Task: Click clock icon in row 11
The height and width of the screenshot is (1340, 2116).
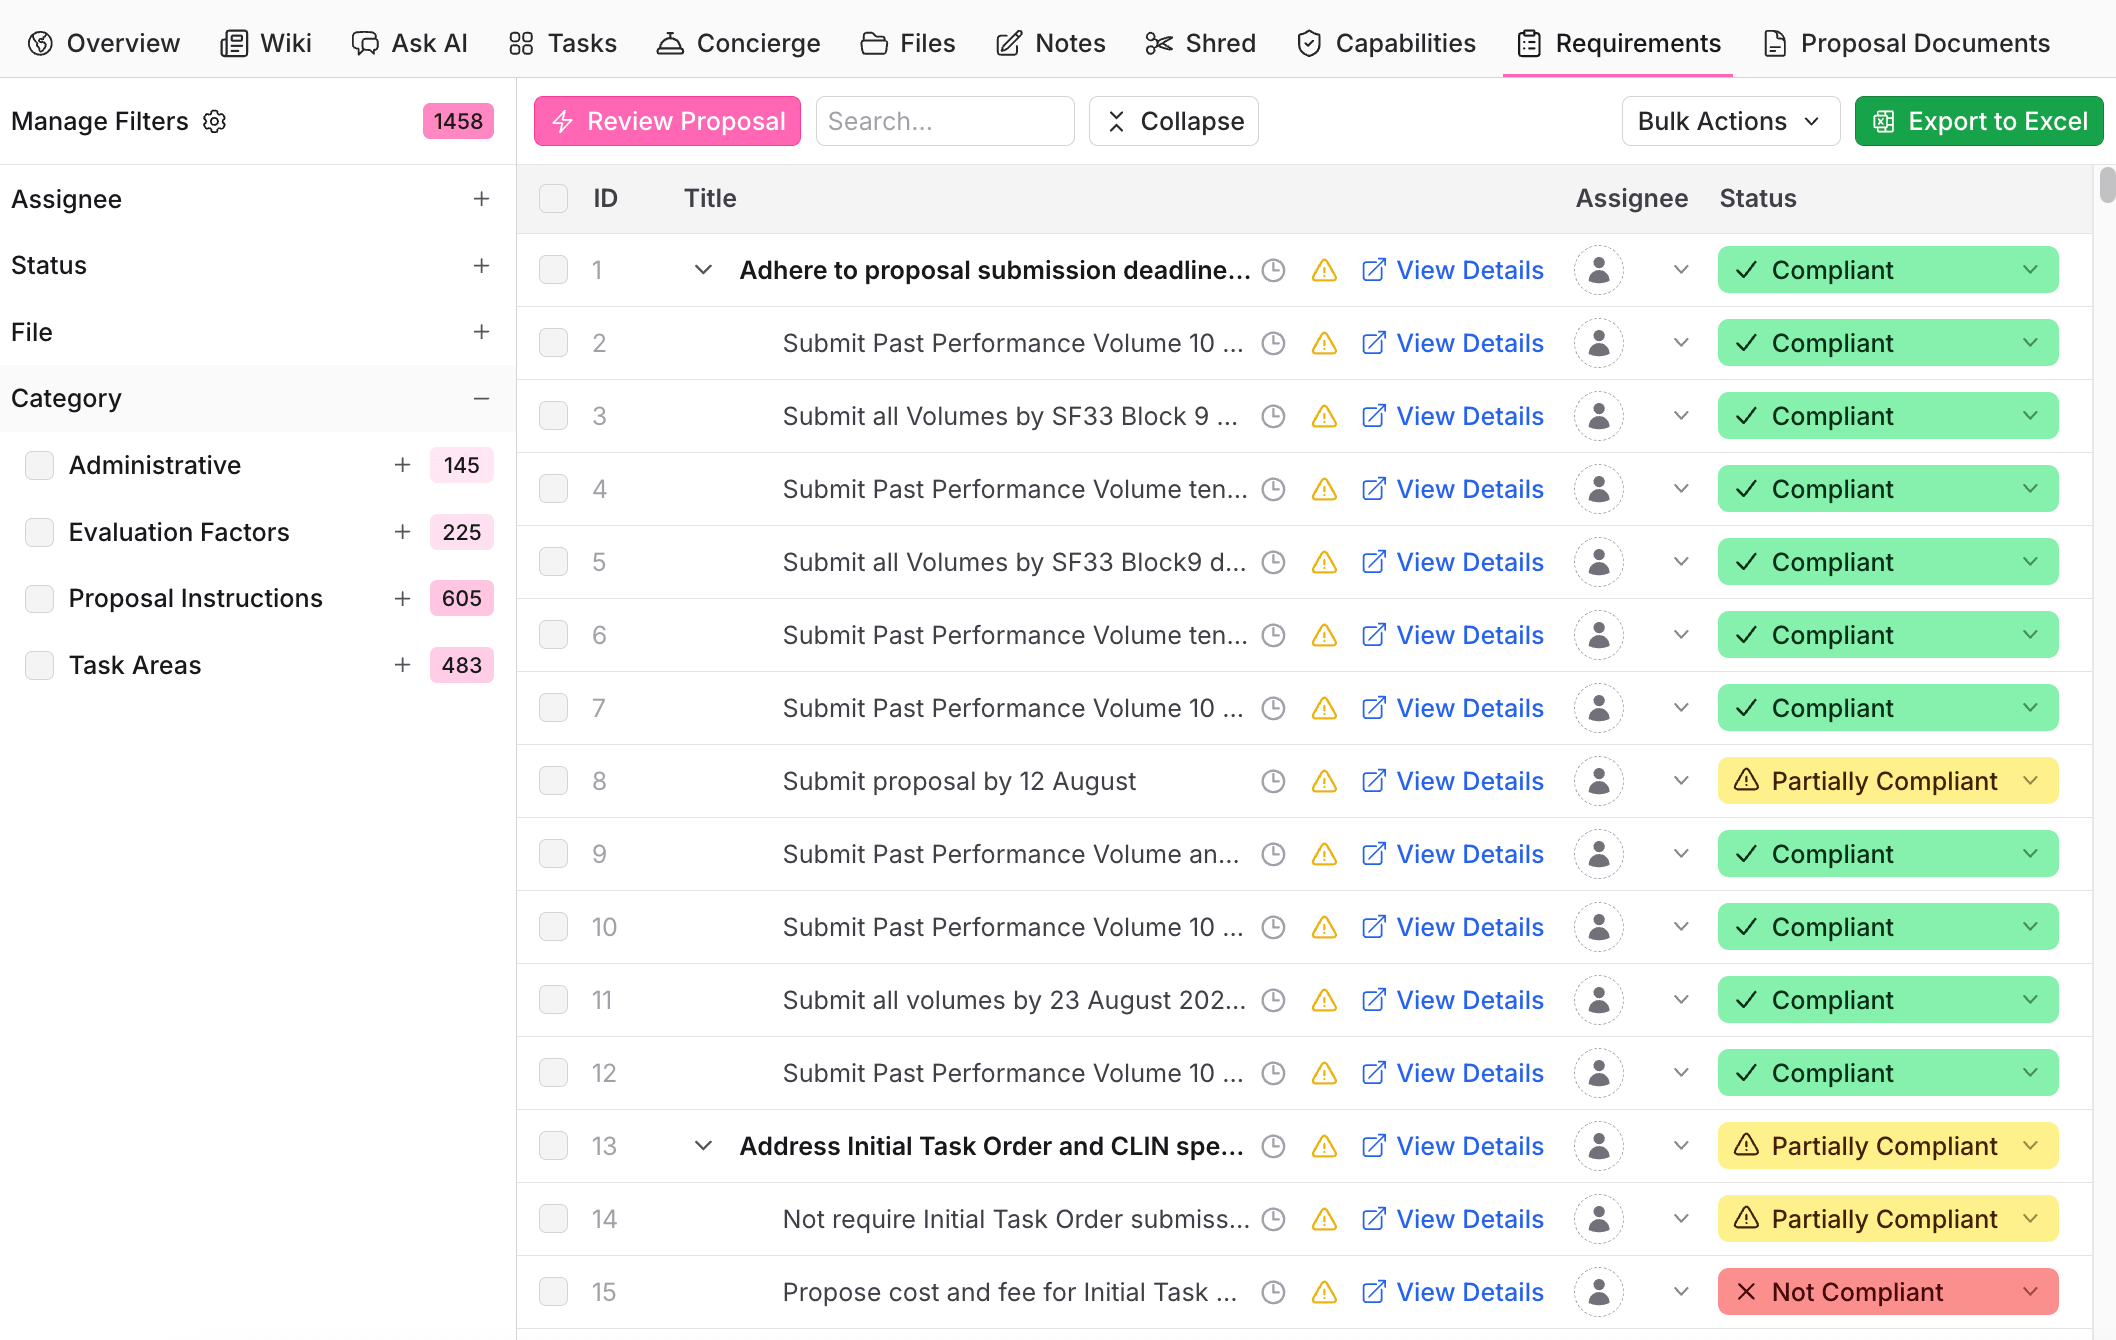Action: tap(1273, 1000)
